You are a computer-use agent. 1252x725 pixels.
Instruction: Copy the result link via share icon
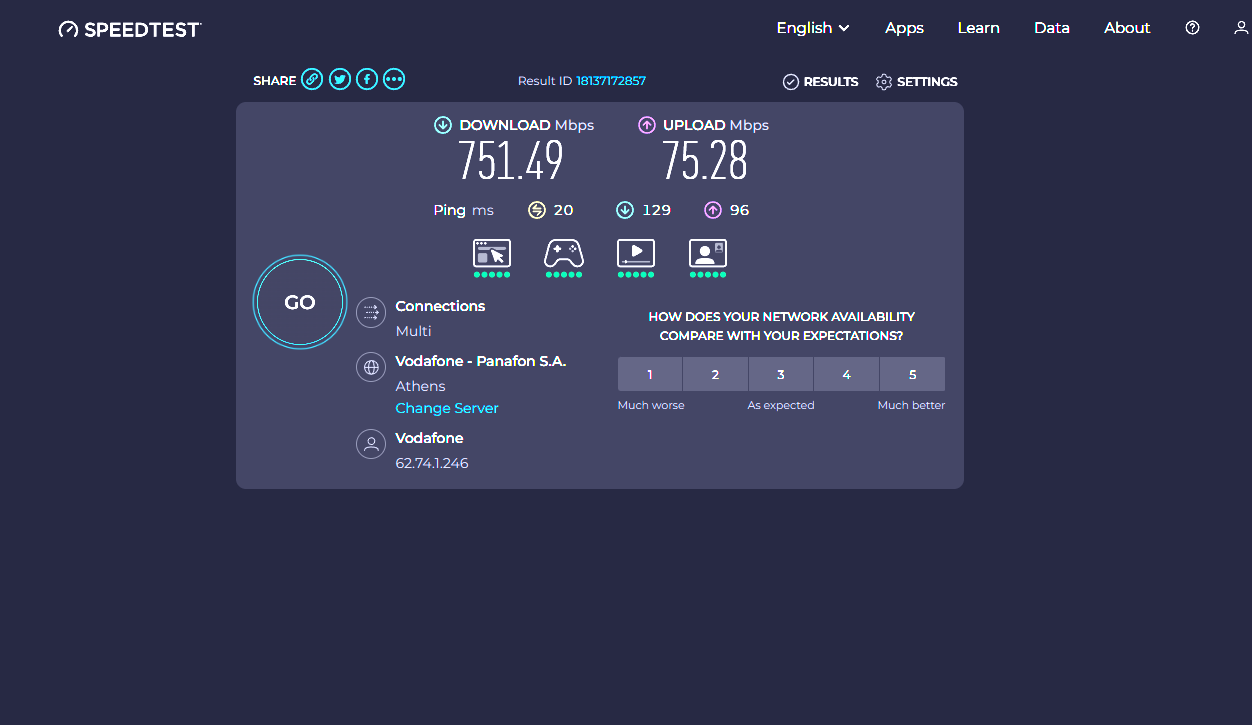312,80
